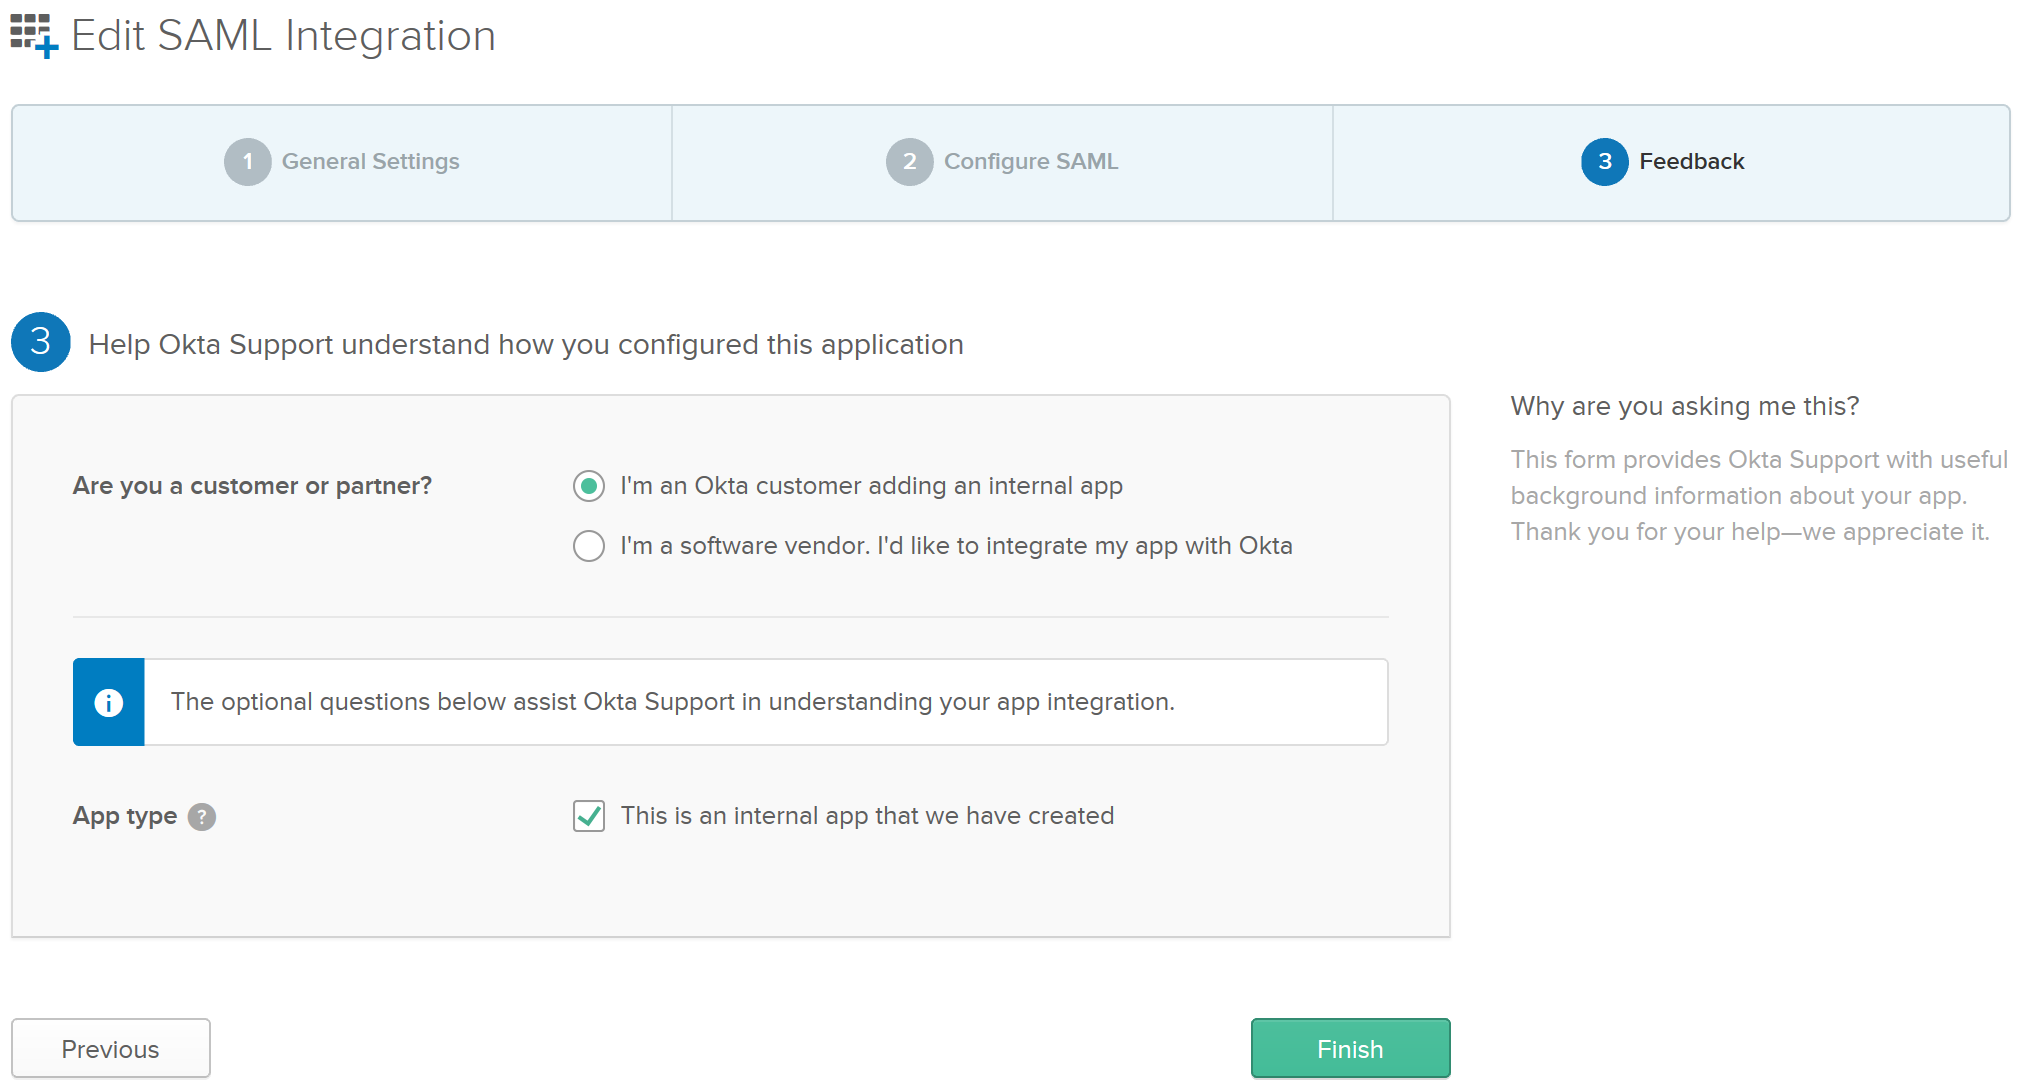
Task: Click the Previous button
Action: tap(113, 1050)
